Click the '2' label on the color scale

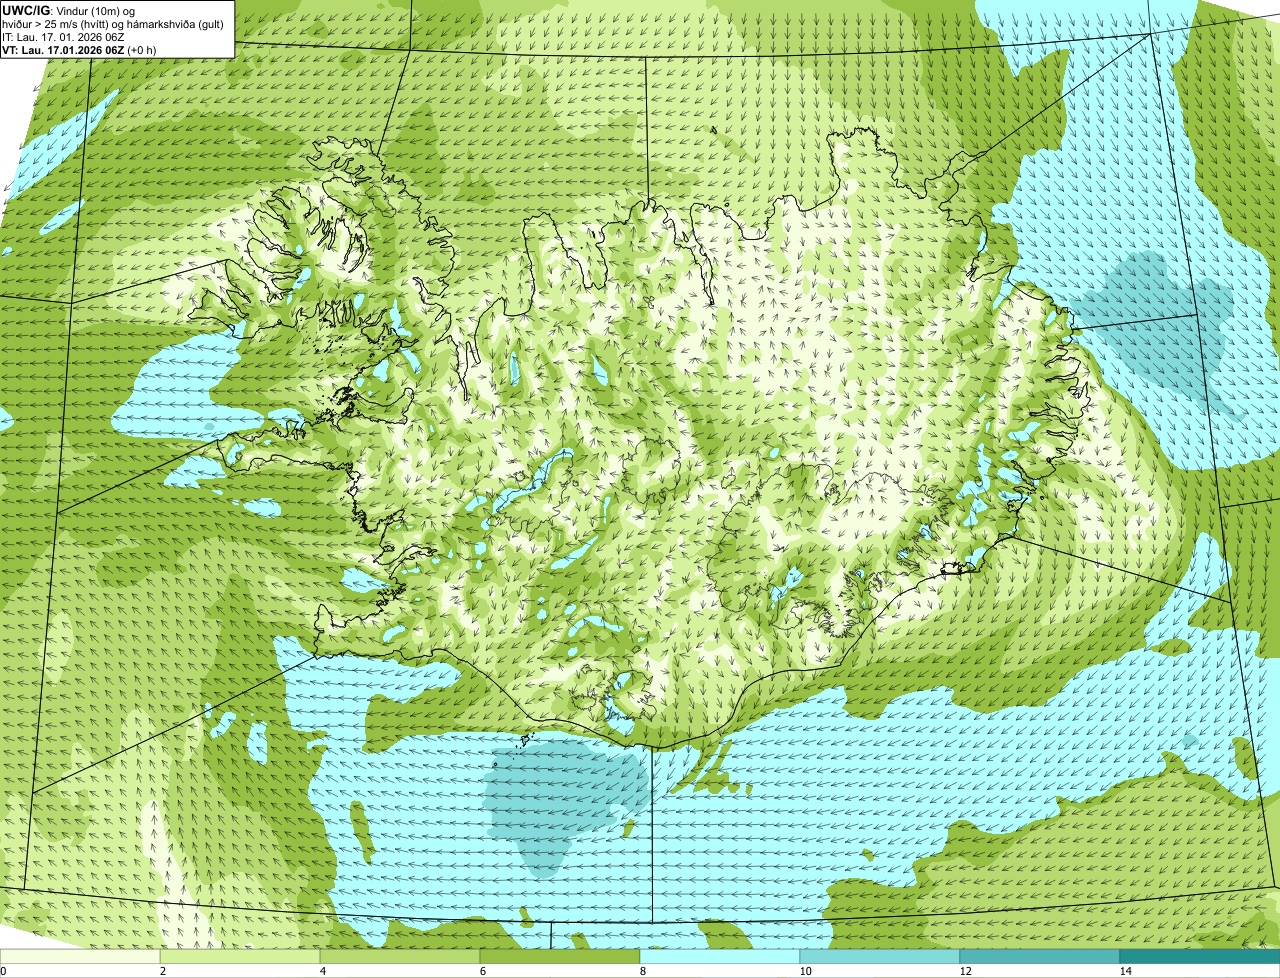point(162,971)
